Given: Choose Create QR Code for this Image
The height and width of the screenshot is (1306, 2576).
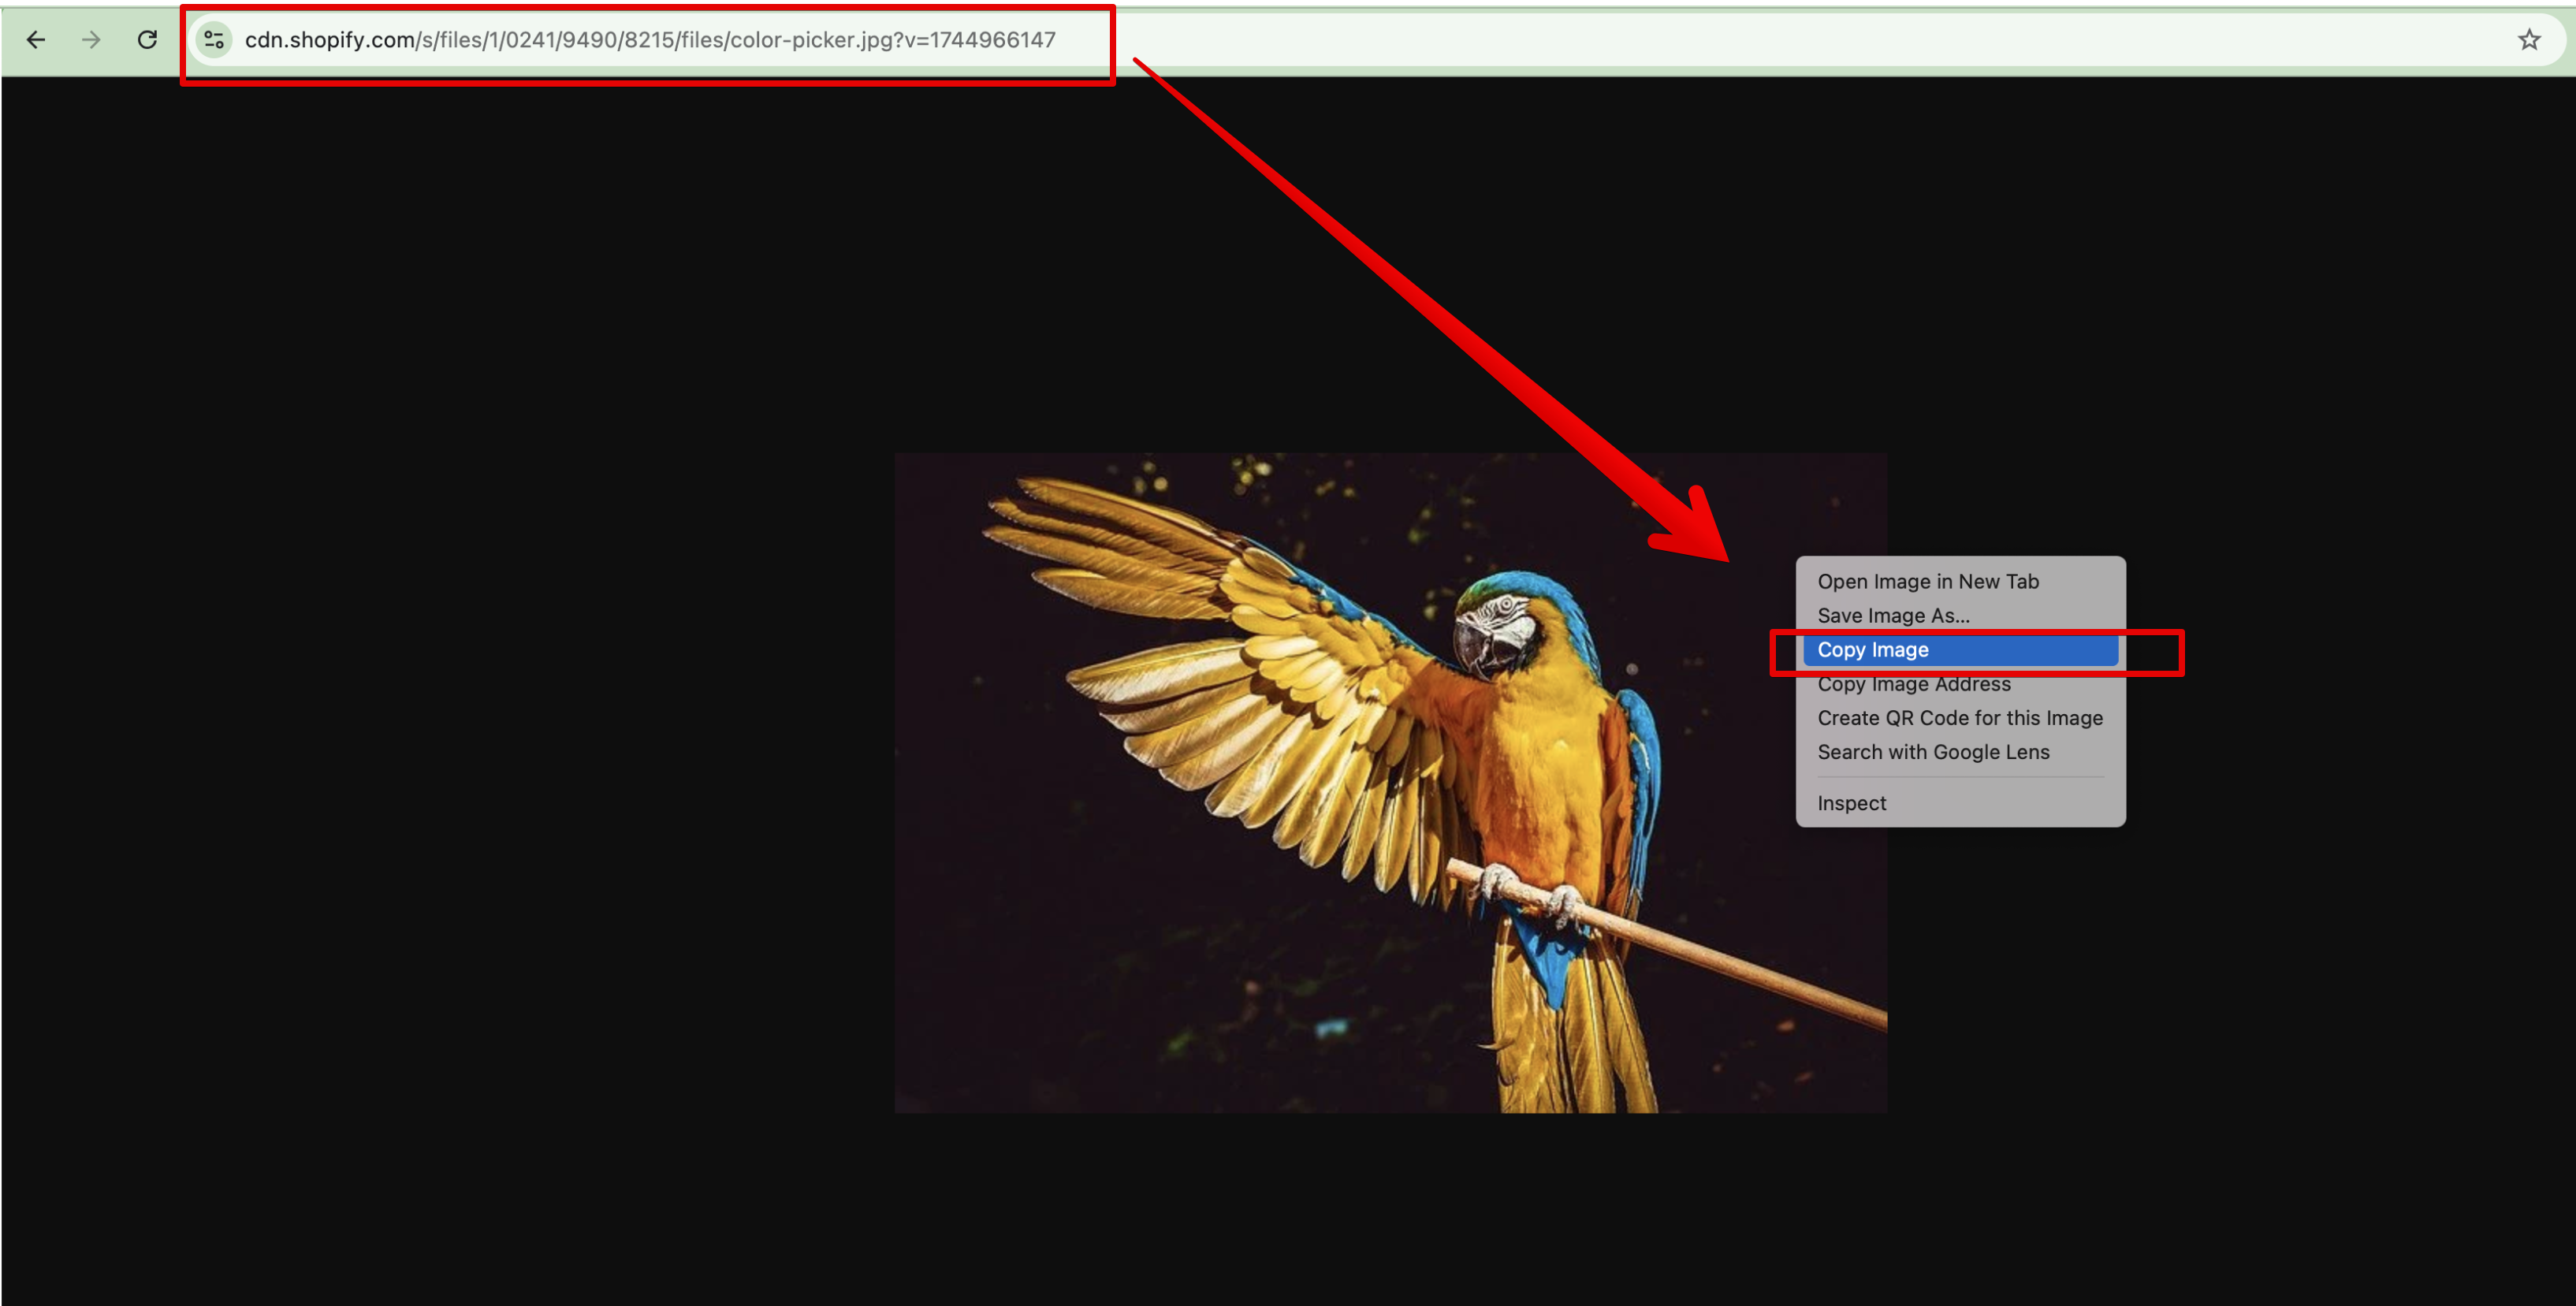Looking at the screenshot, I should (1959, 718).
